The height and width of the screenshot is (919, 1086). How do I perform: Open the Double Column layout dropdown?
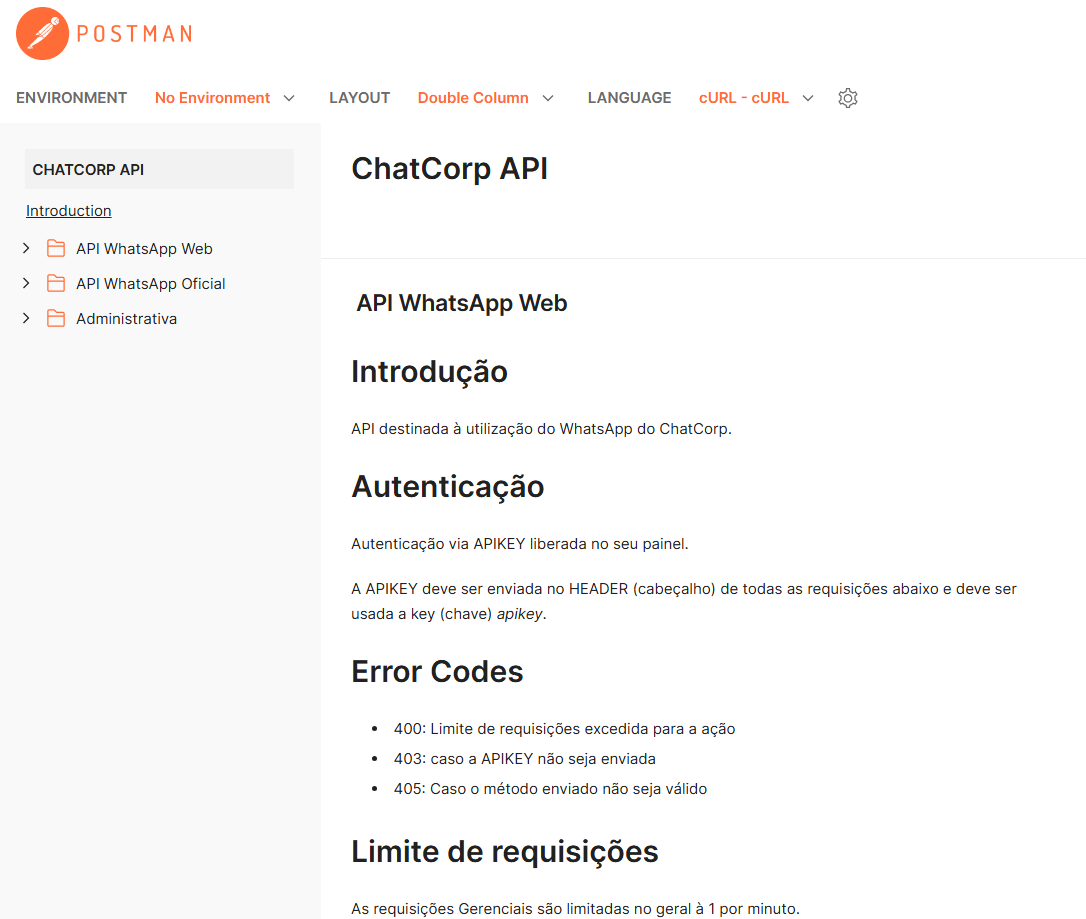486,98
